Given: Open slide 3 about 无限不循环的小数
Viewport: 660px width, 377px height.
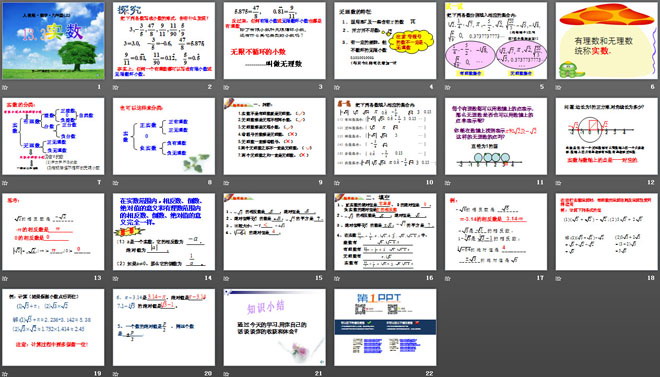Looking at the screenshot, I should (274, 41).
